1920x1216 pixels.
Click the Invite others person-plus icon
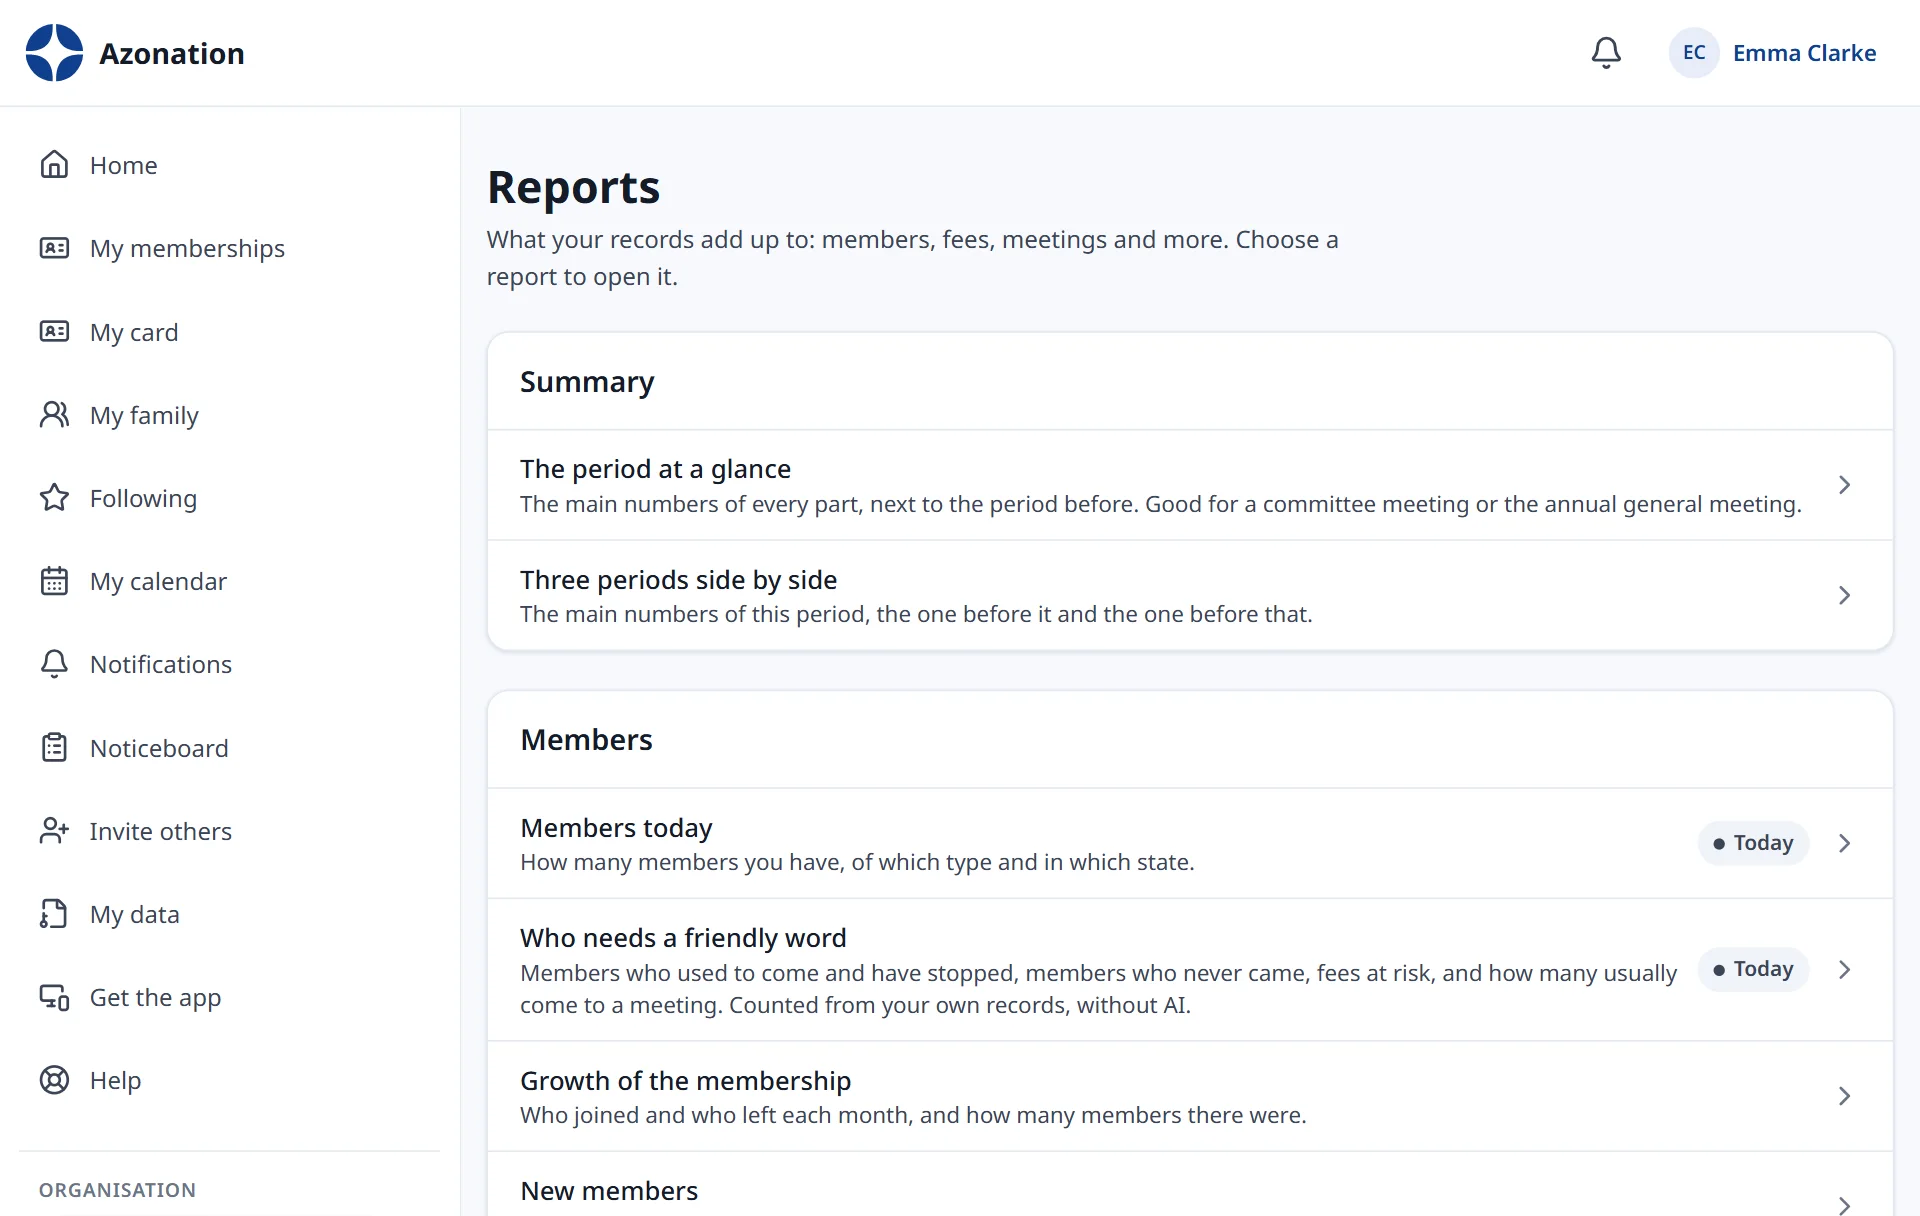tap(54, 830)
